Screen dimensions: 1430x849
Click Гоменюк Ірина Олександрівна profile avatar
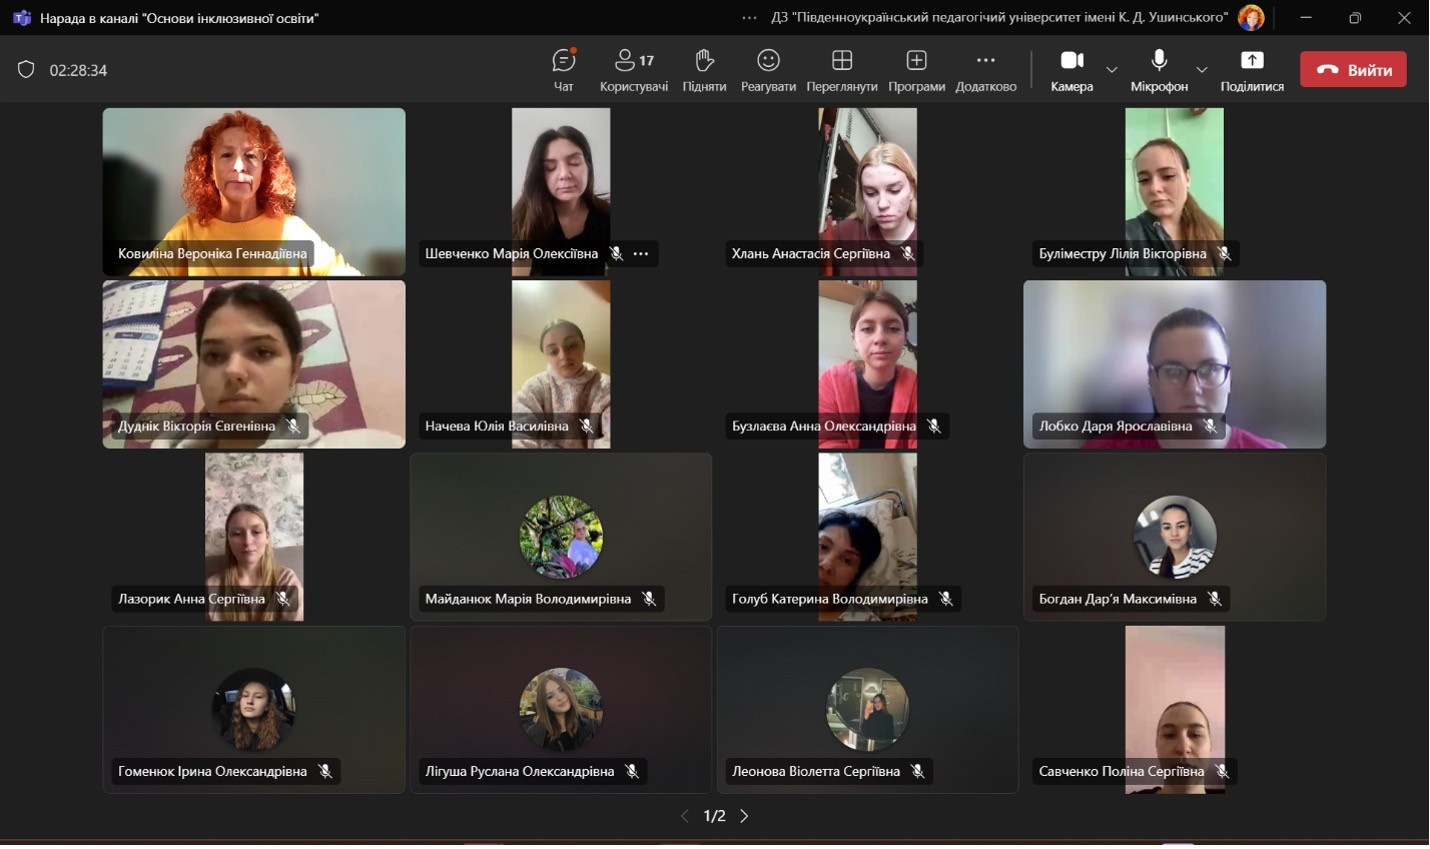point(254,710)
